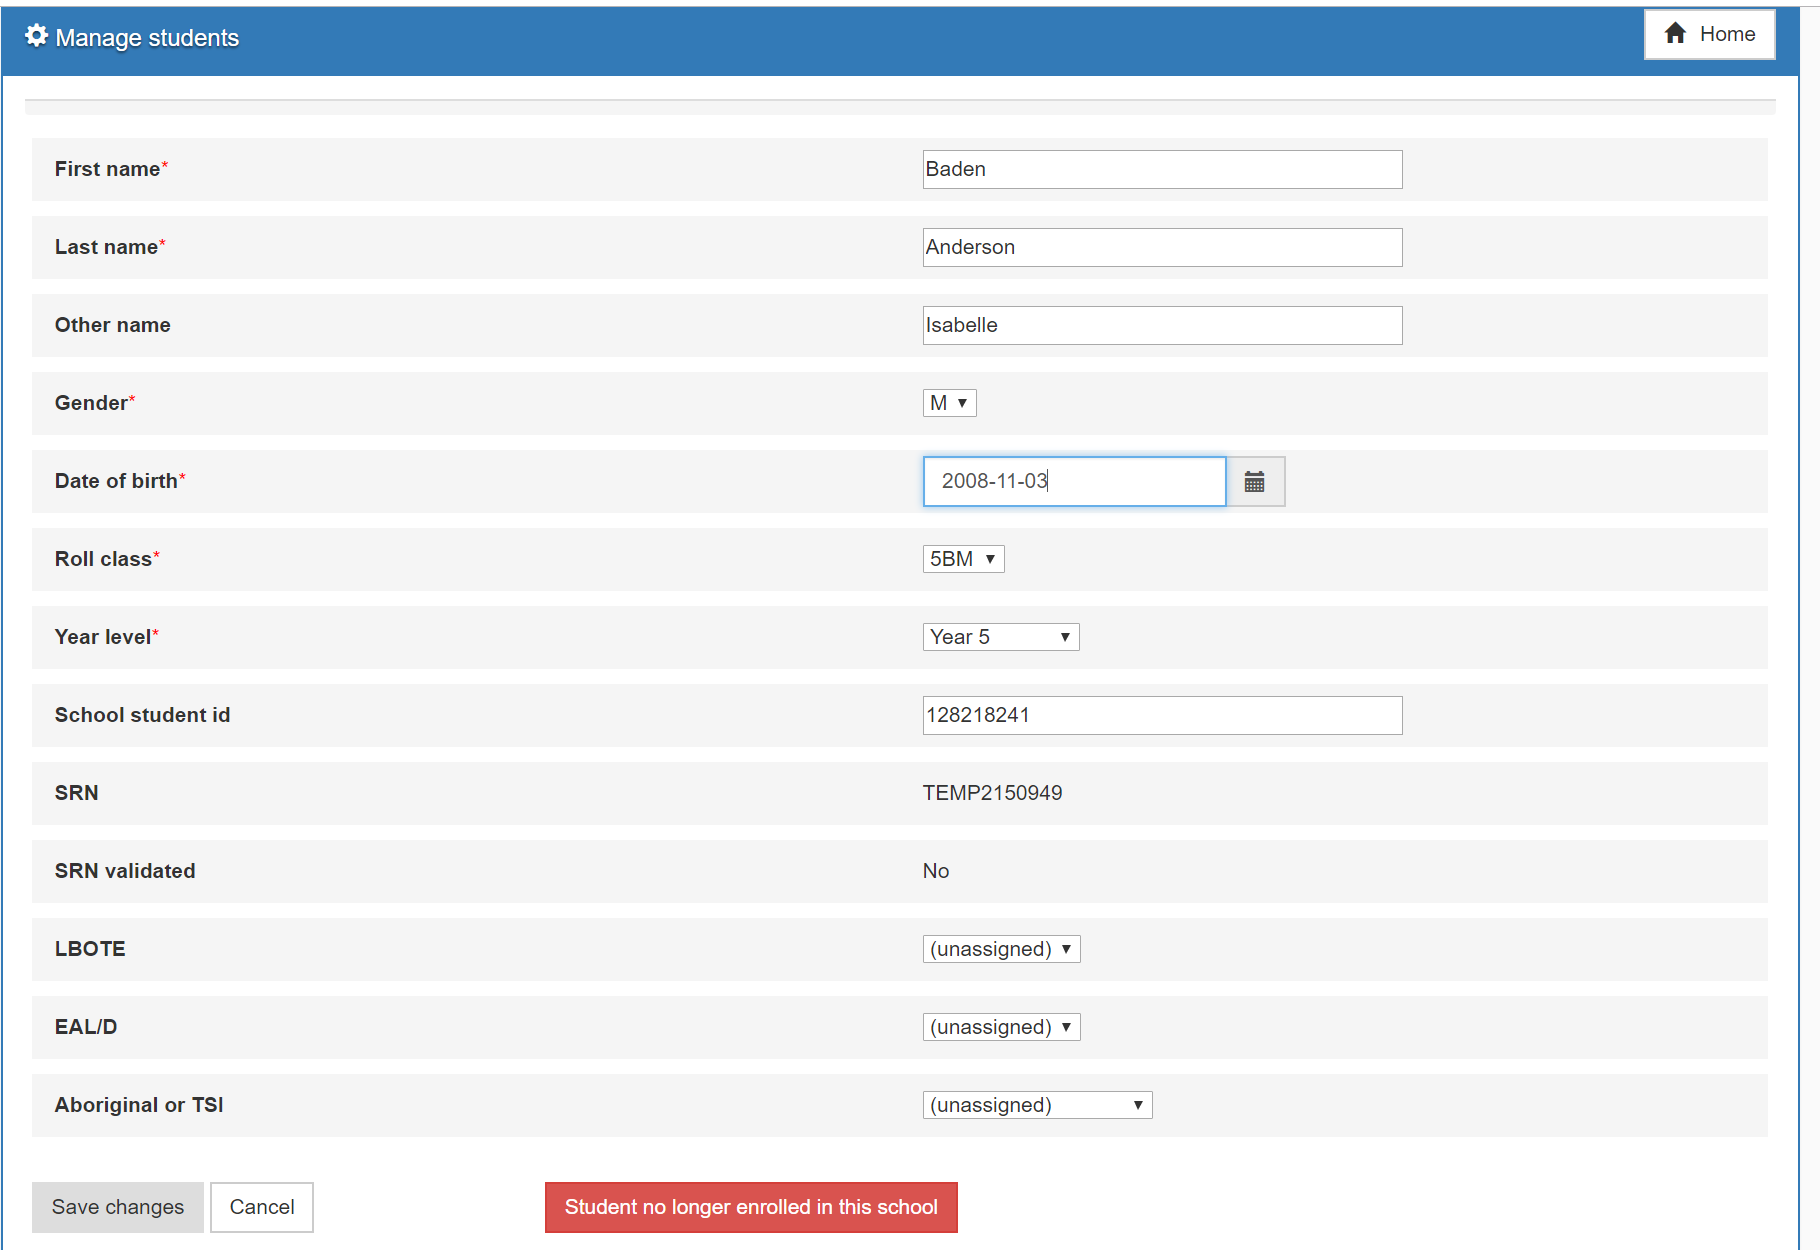Open the Roll class dropdown showing 5BM

[963, 559]
